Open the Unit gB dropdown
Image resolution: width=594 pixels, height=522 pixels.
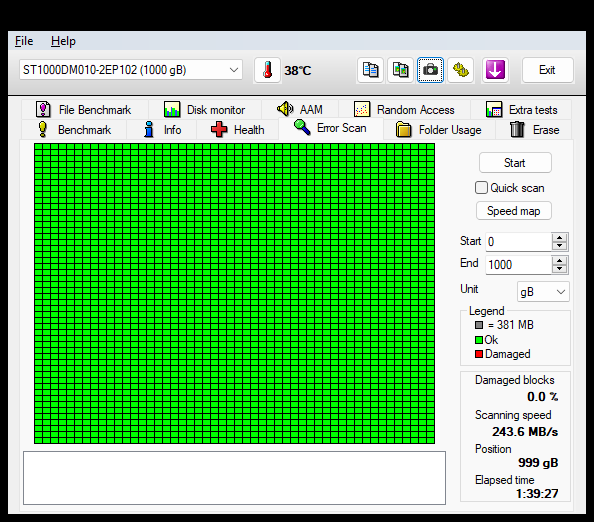(x=543, y=292)
